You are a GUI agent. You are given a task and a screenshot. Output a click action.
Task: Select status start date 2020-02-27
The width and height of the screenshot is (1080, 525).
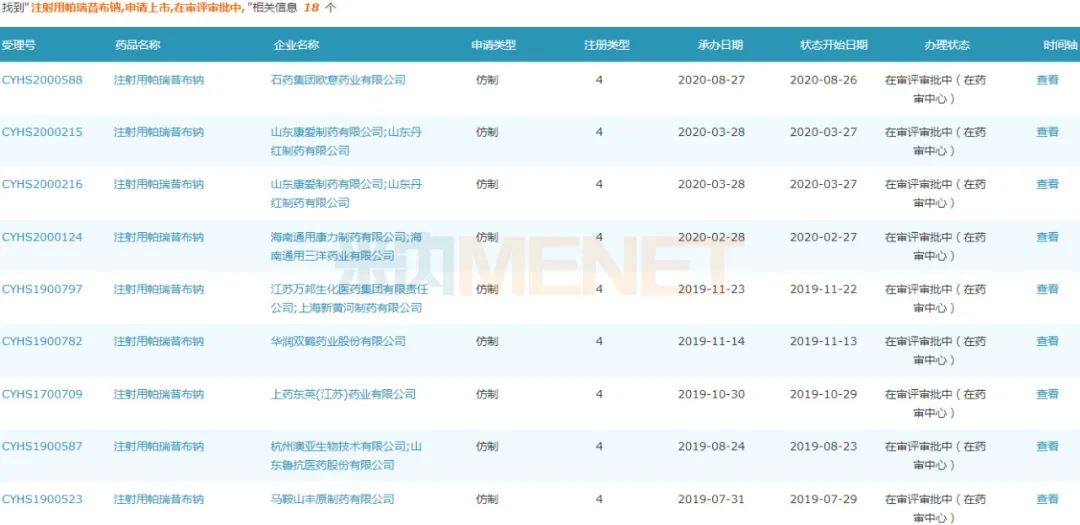[x=824, y=237]
